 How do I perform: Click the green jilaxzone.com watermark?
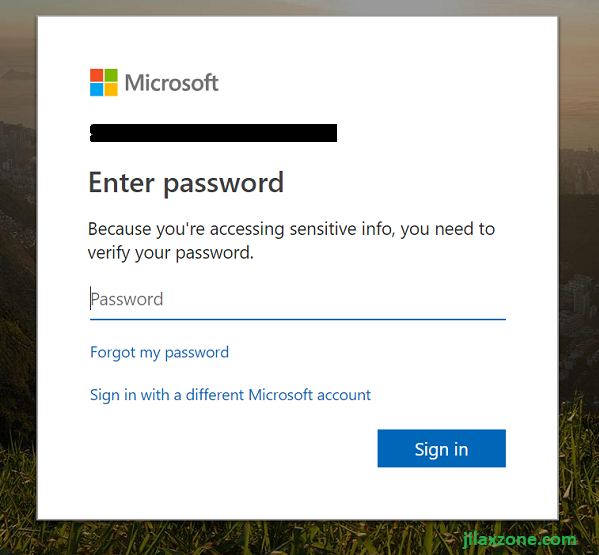520,540
